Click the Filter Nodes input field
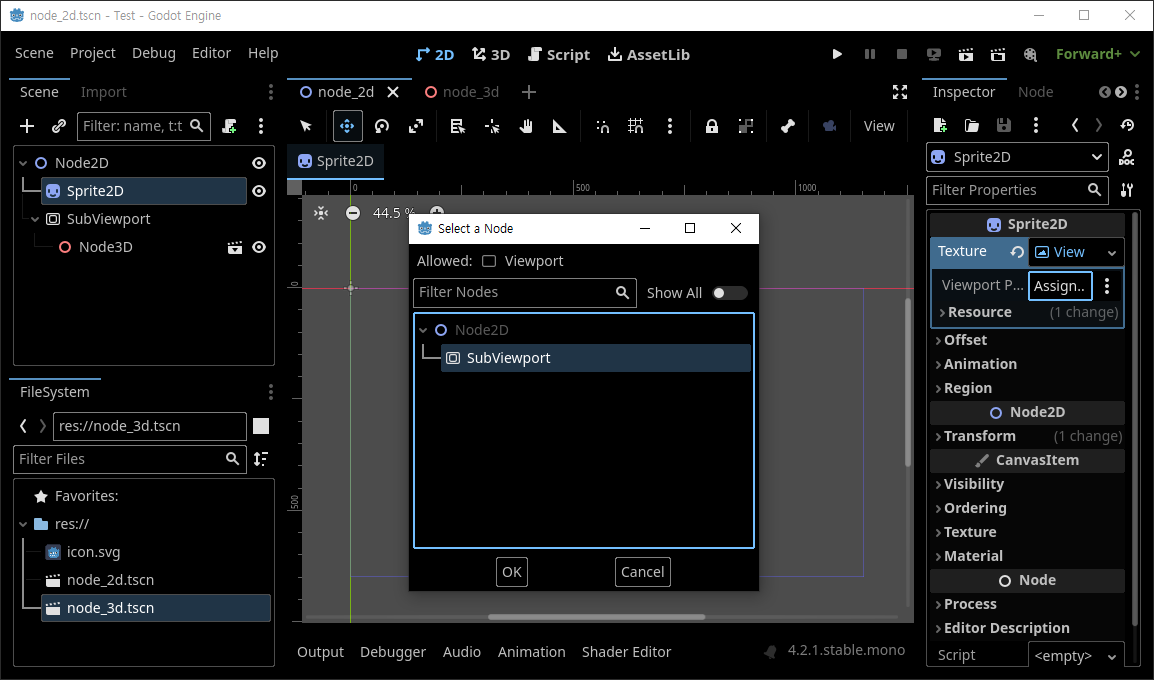This screenshot has height=680, width=1154. [525, 293]
